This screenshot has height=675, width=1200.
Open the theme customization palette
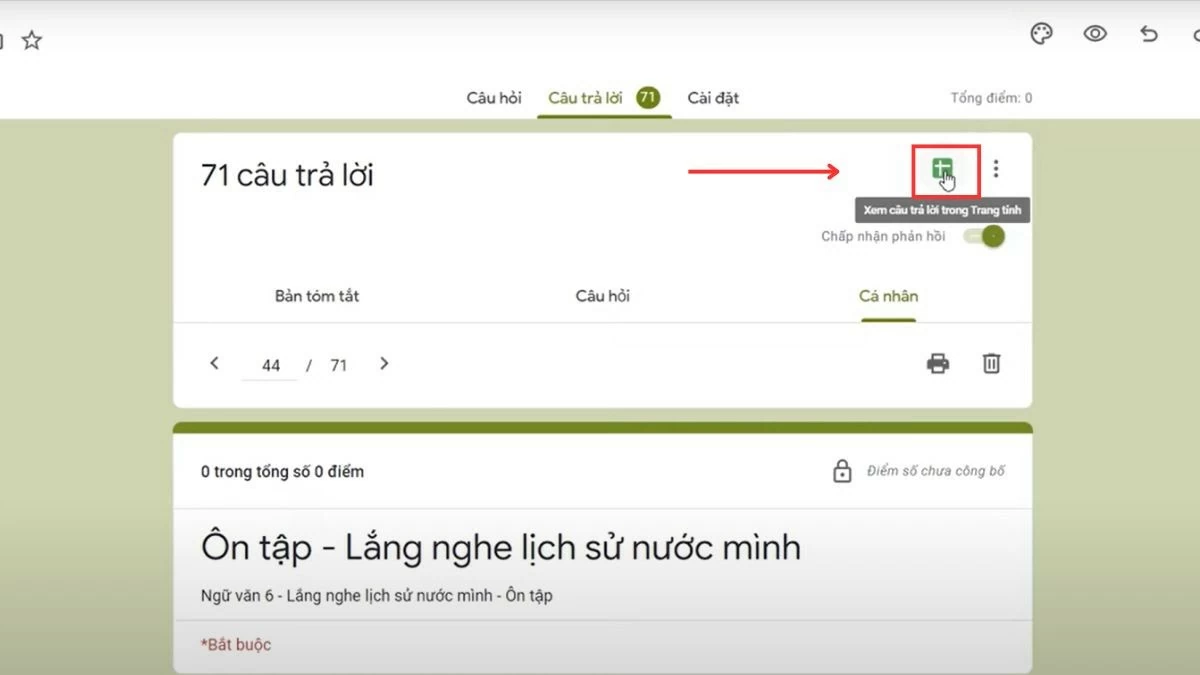pos(1040,33)
